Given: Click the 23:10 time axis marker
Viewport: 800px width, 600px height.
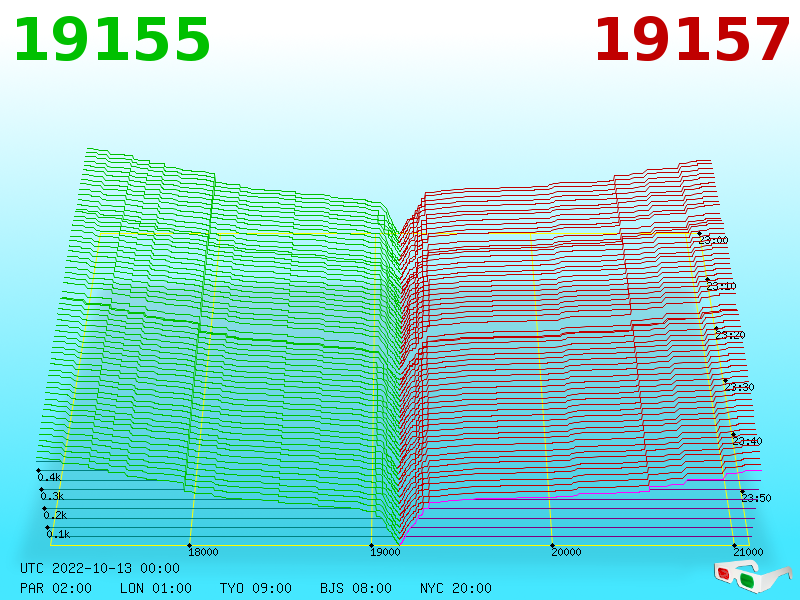Looking at the screenshot, I should [721, 286].
